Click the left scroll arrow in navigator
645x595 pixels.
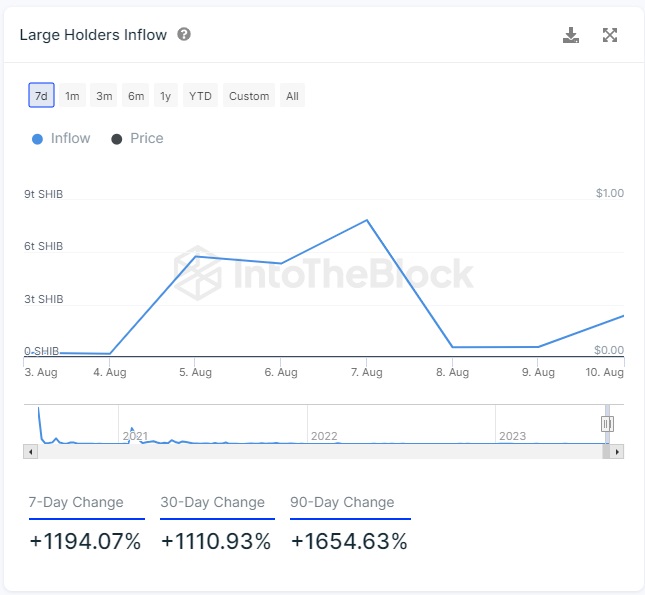30,452
